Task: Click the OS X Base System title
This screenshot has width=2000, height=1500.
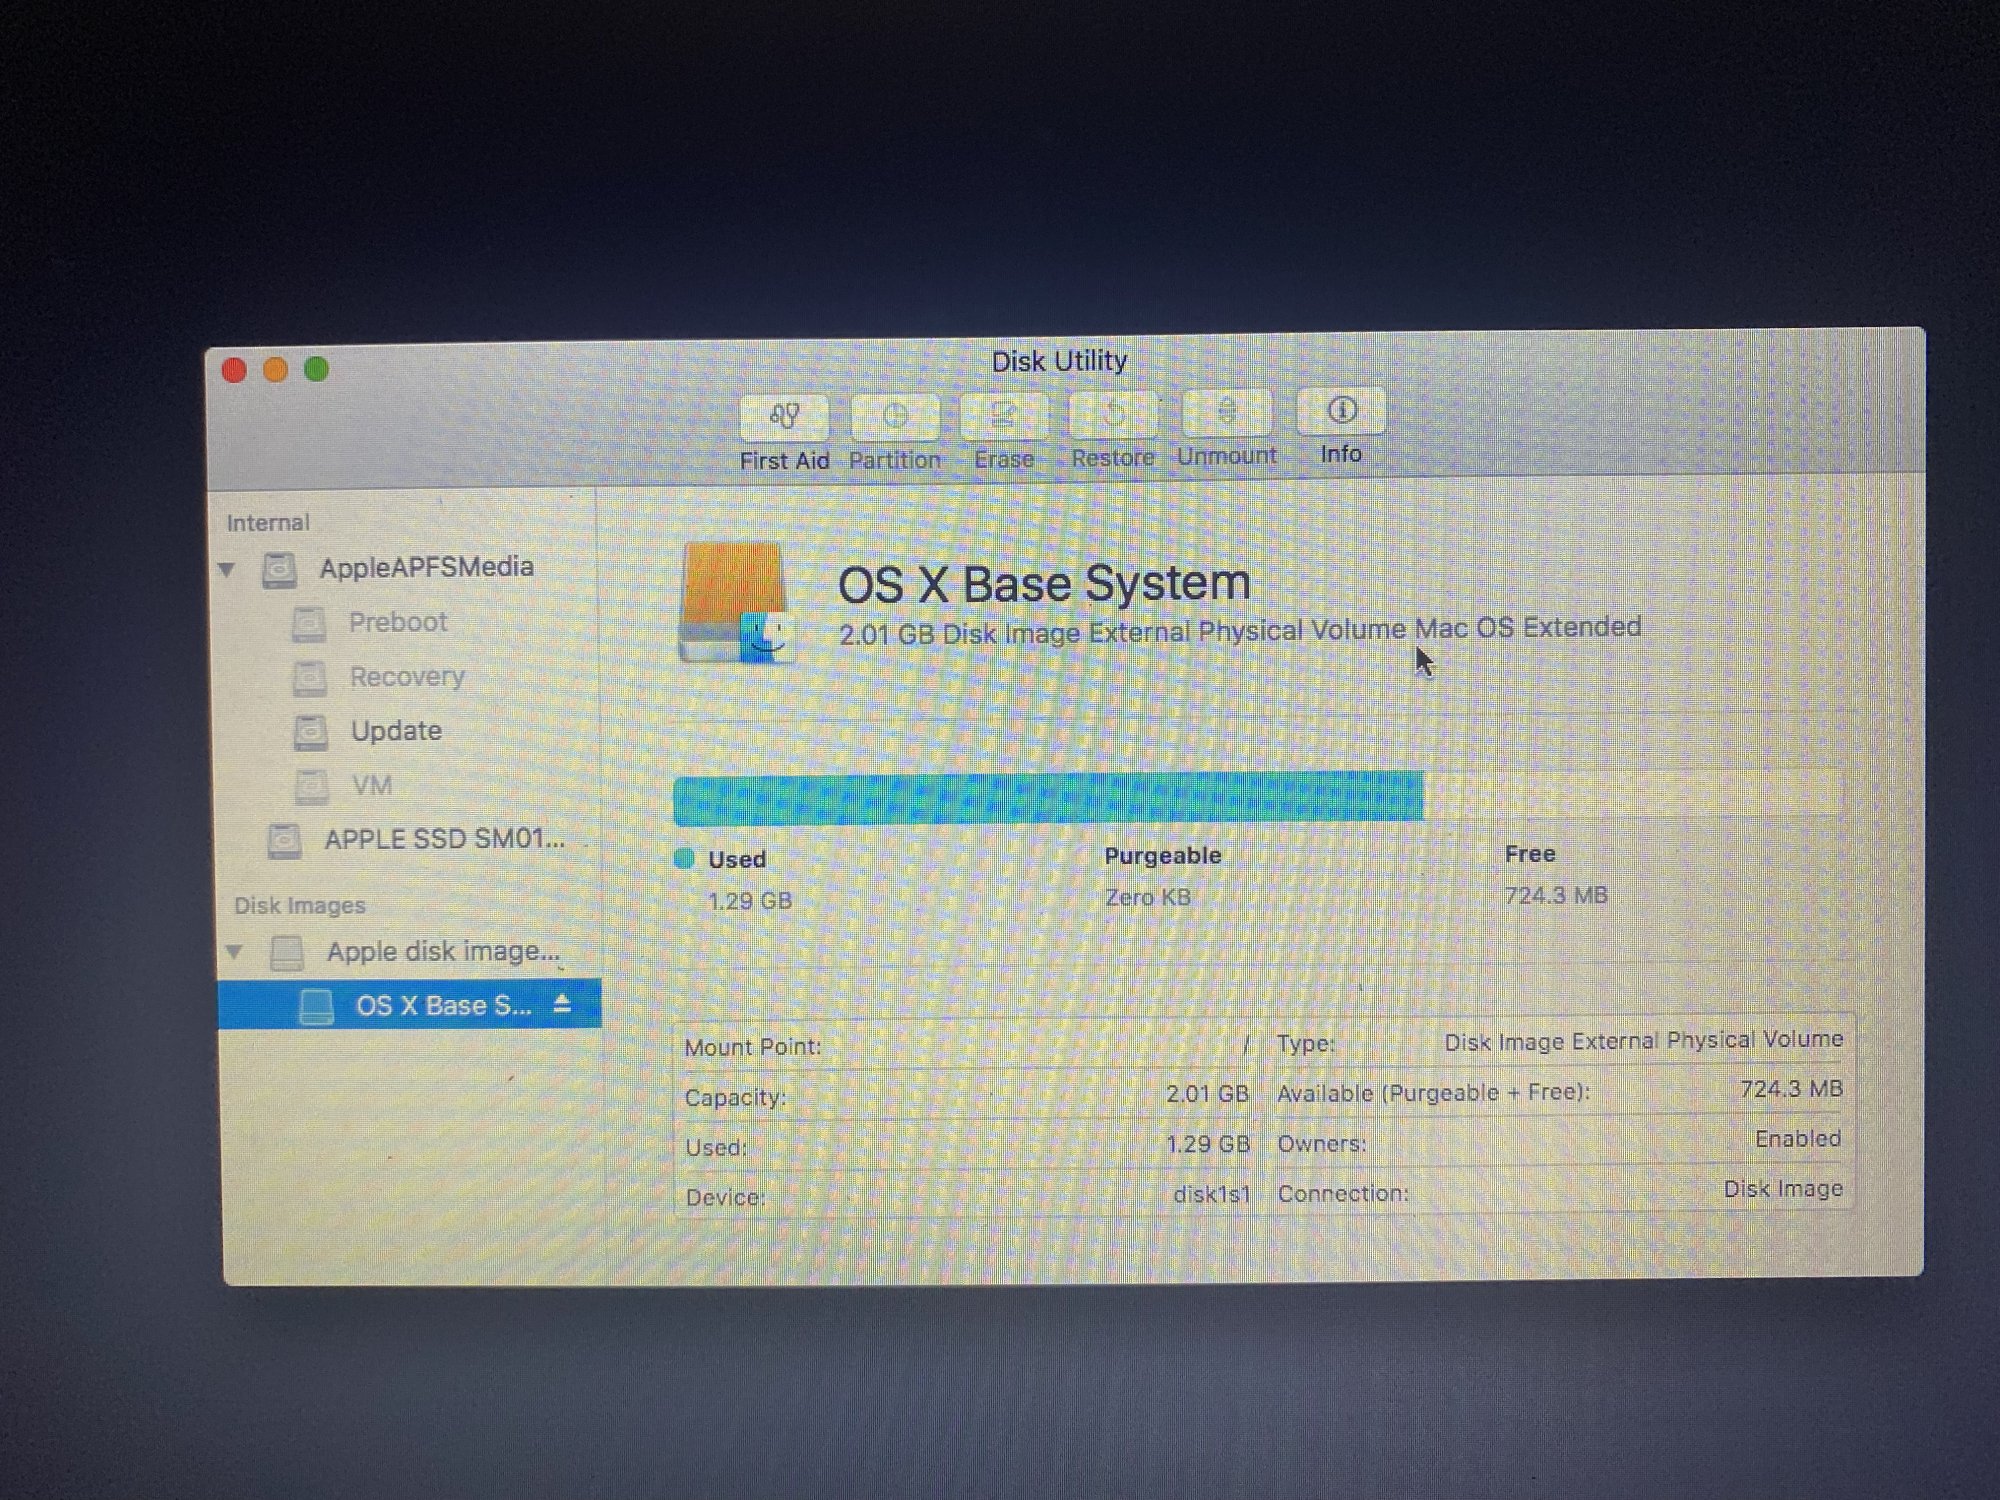Action: click(1044, 583)
